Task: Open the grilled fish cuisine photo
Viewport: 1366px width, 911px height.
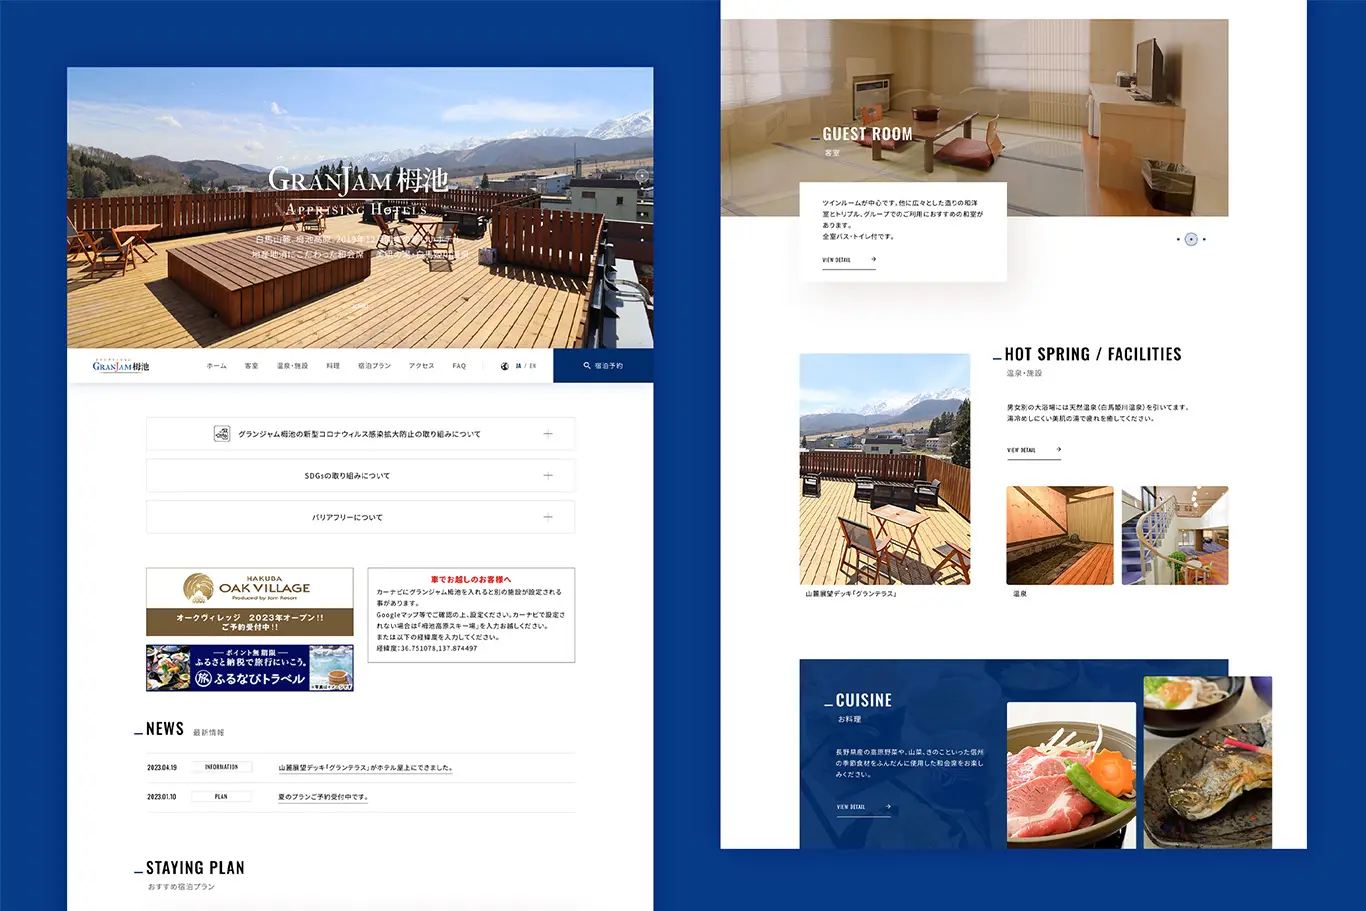Action: click(x=1208, y=762)
